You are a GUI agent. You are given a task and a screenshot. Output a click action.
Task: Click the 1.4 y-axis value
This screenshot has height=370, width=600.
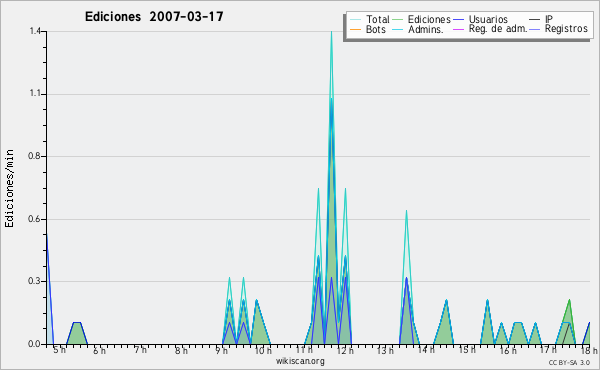pyautogui.click(x=35, y=31)
